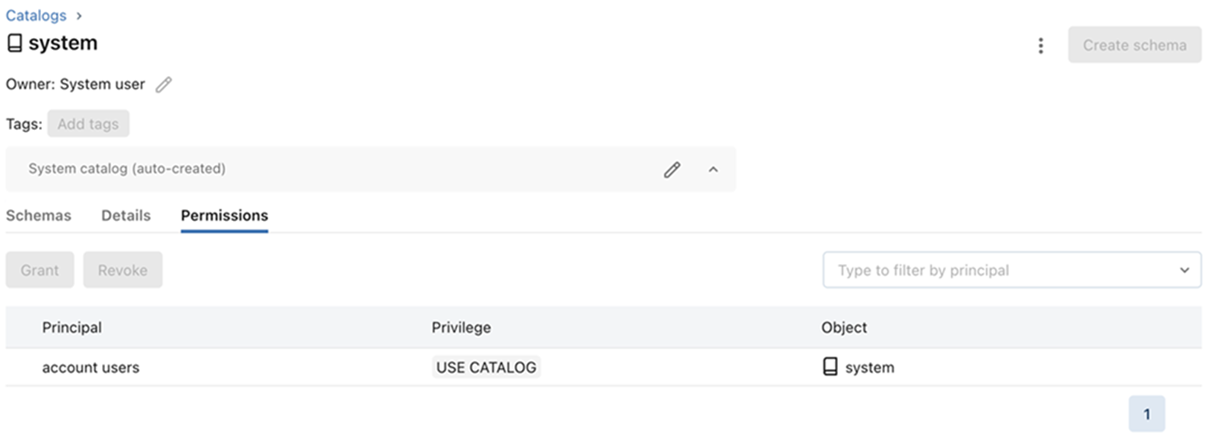Click the Add tags button
The width and height of the screenshot is (1219, 448).
[x=88, y=124]
